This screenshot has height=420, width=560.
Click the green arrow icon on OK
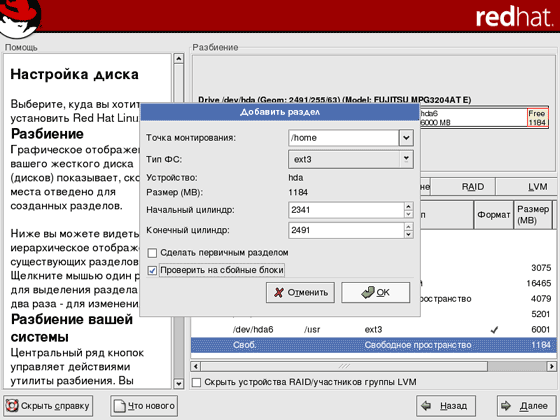[368, 292]
